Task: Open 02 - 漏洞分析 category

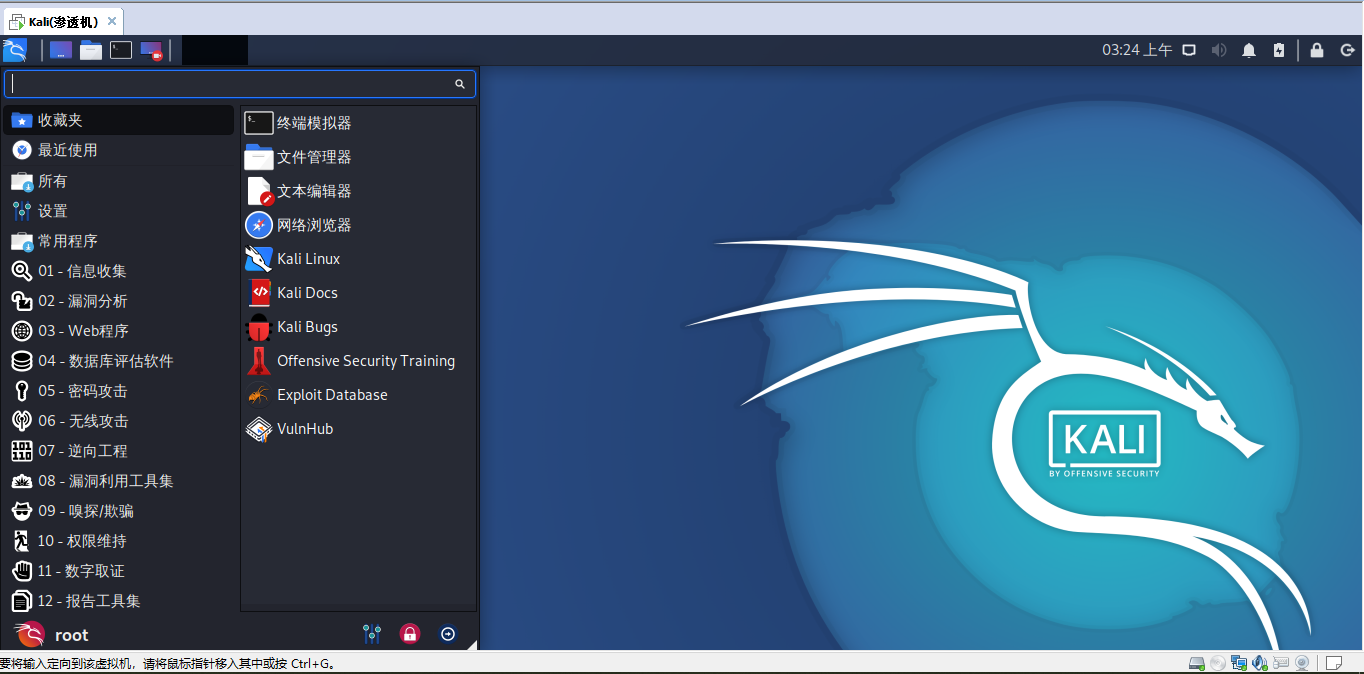Action: pyautogui.click(x=119, y=301)
